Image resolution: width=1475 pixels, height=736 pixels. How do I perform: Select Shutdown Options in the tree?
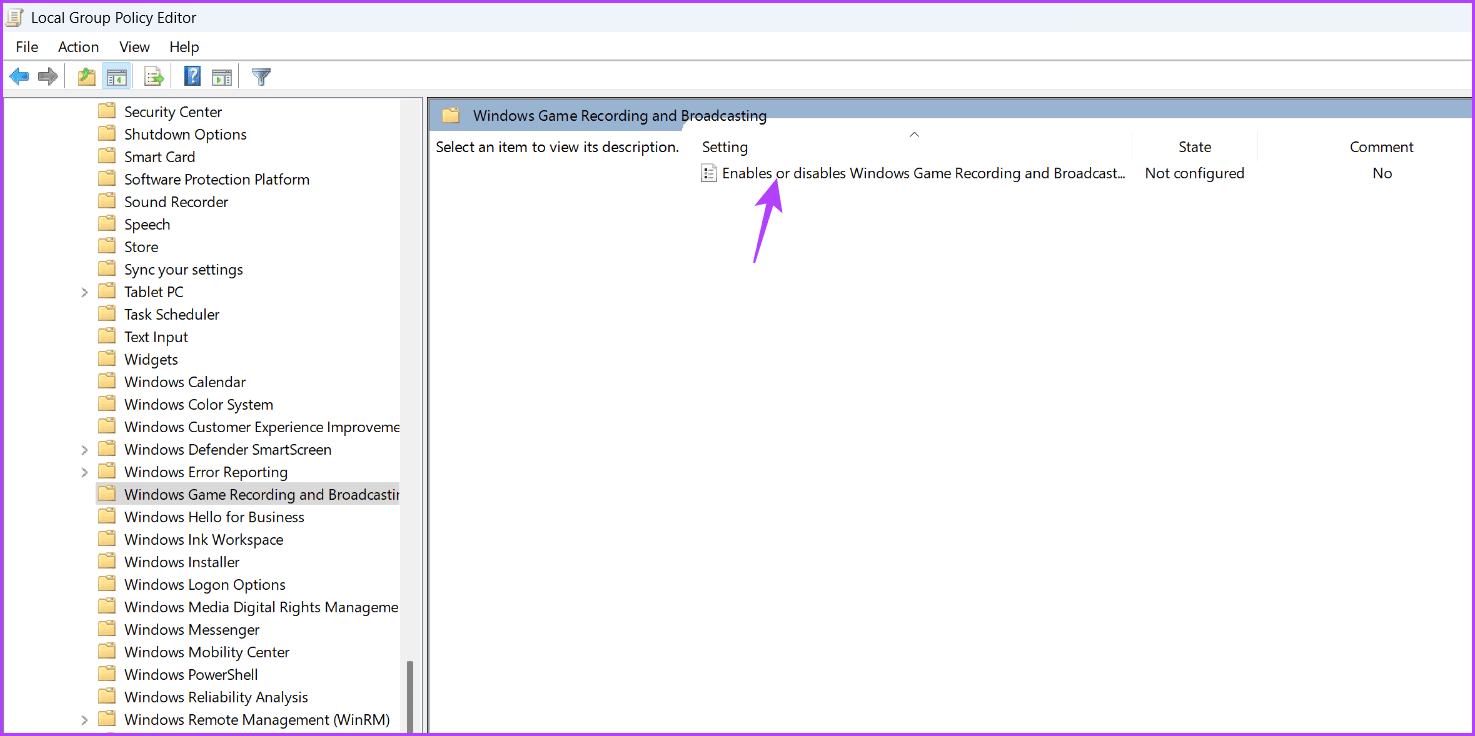click(x=185, y=134)
